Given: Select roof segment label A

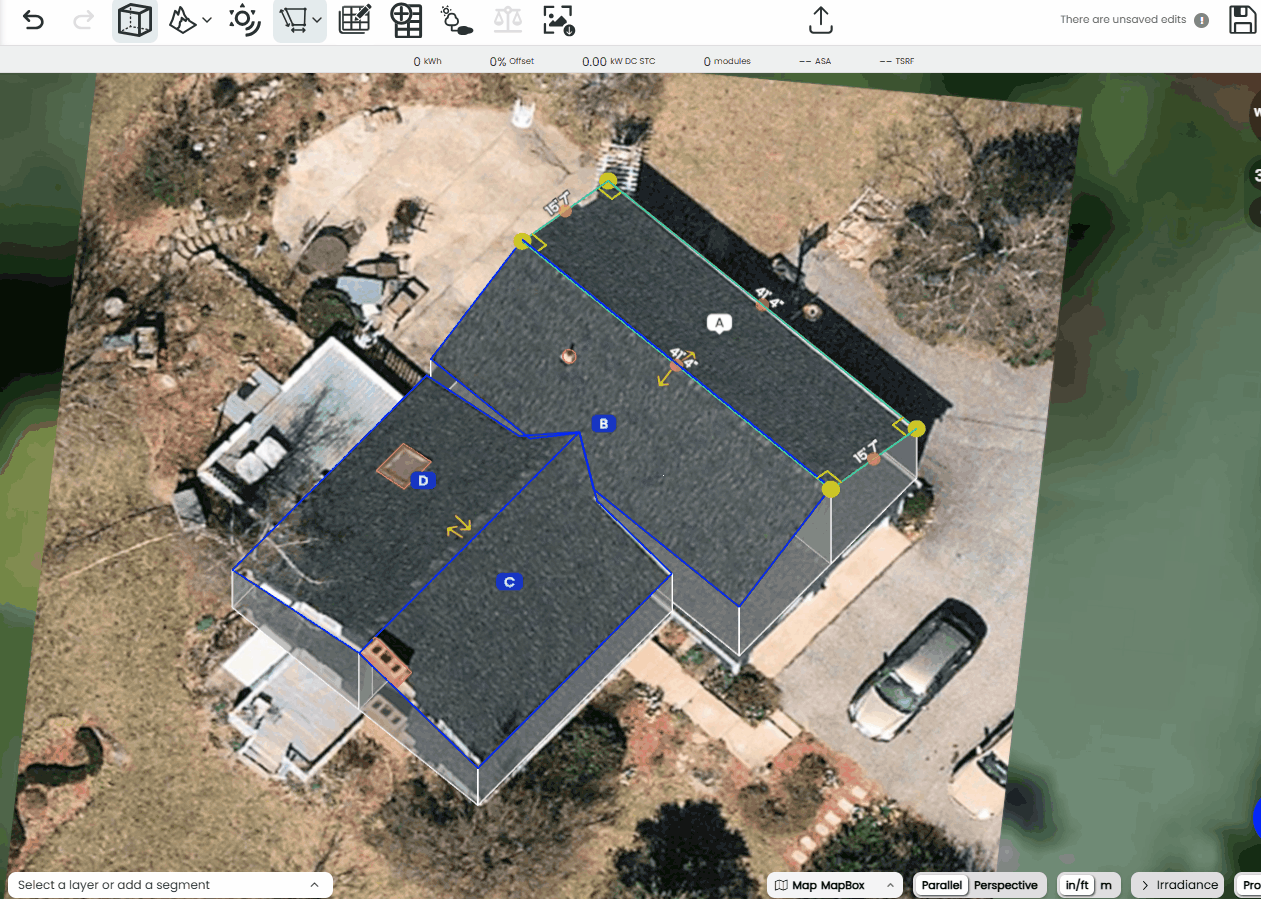Looking at the screenshot, I should [718, 322].
